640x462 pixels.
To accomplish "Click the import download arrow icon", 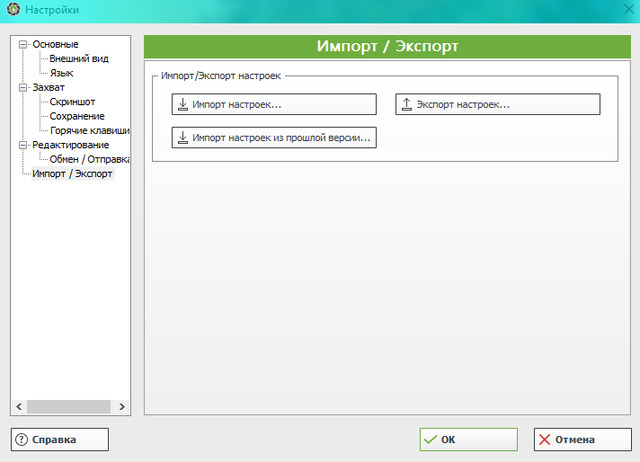I will [x=182, y=105].
